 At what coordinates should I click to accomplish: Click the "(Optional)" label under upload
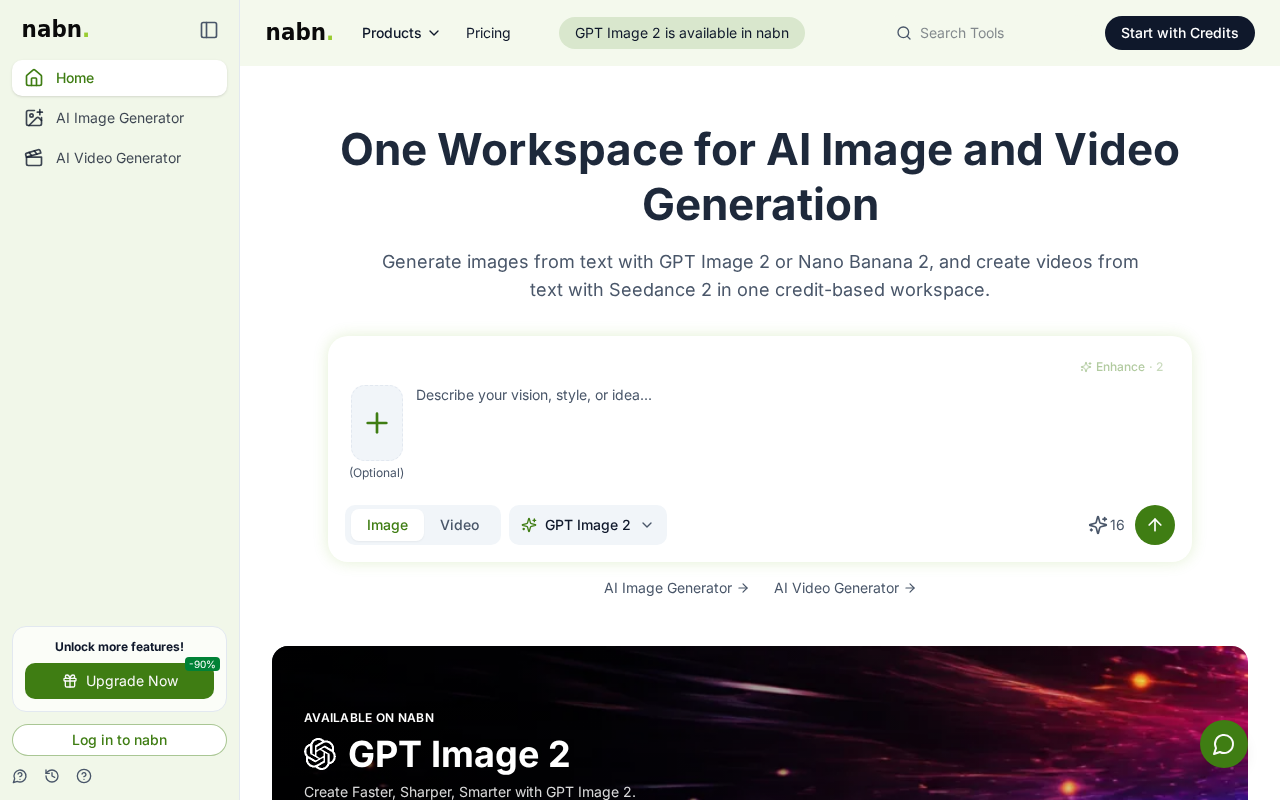click(x=377, y=473)
